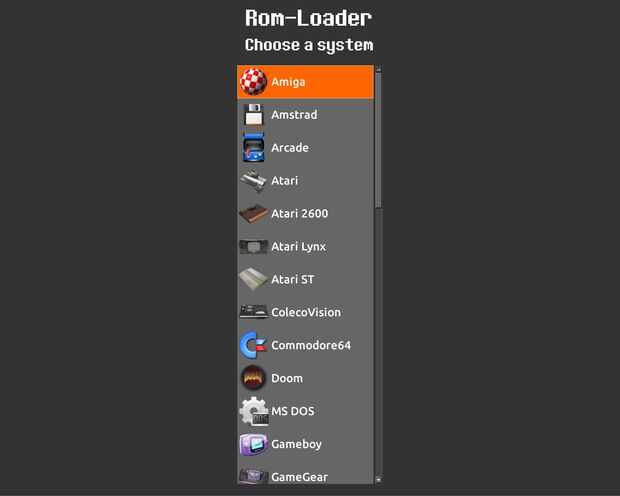Click the Amstrad floppy disk icon
This screenshot has width=620, height=496.
point(253,115)
